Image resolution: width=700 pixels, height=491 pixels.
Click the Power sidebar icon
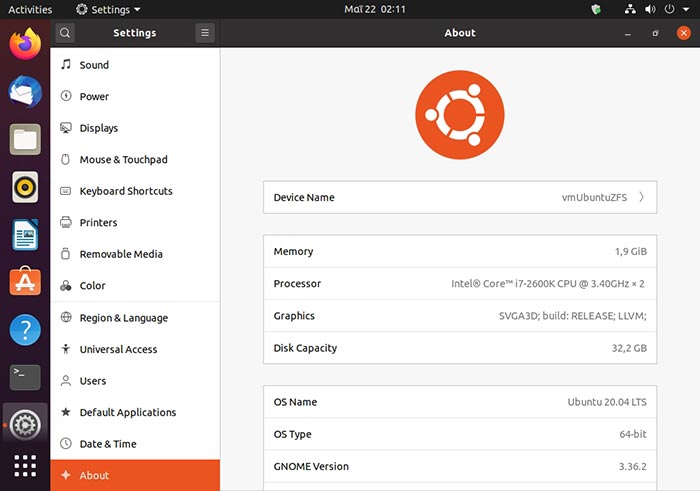tap(66, 96)
